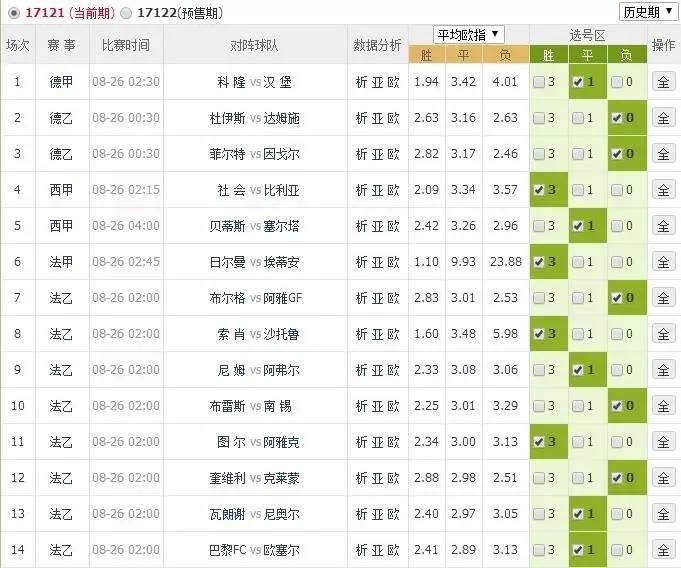This screenshot has width=681, height=568.
Task: Uncheck the 负 0 box for 杜伊斯 vs 达姆施
Action: [617, 118]
